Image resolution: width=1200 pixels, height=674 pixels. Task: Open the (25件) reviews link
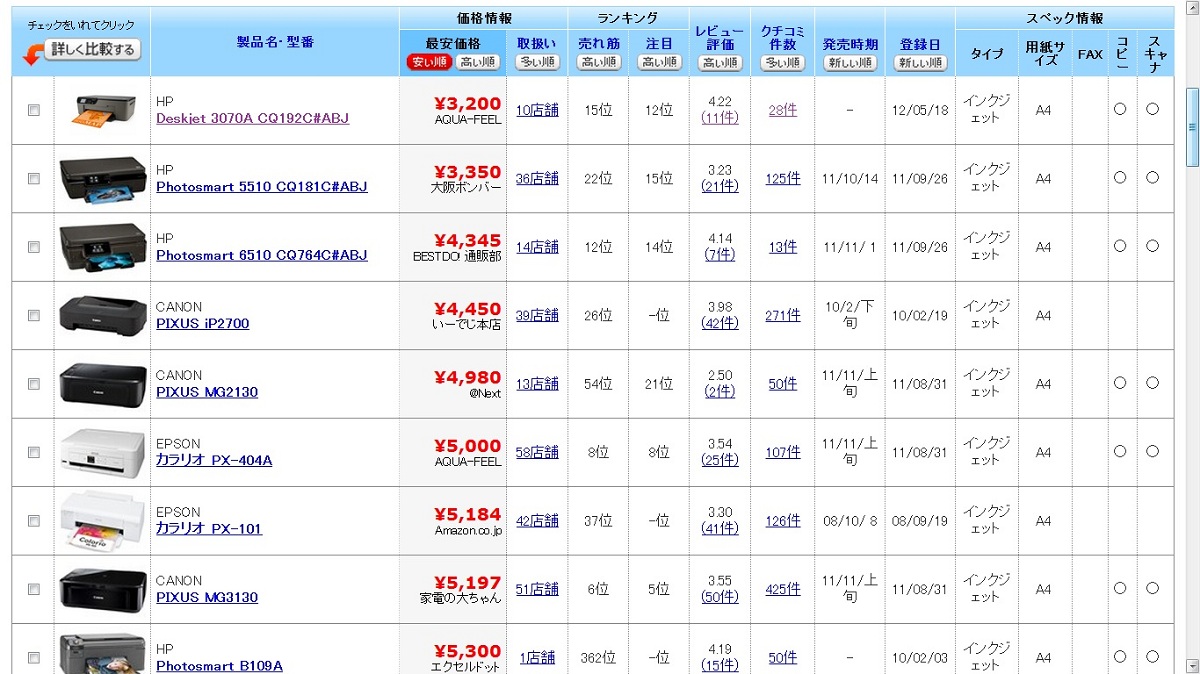click(x=720, y=460)
